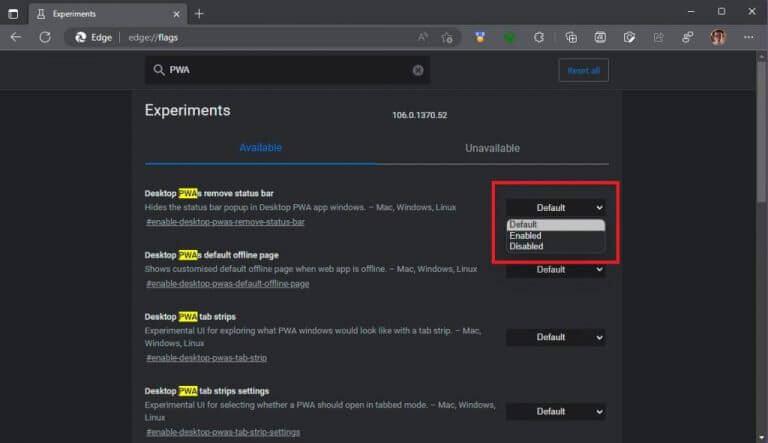Viewport: 768px width, 443px height.
Task: Click into the PWA search flags field
Action: [x=287, y=70]
